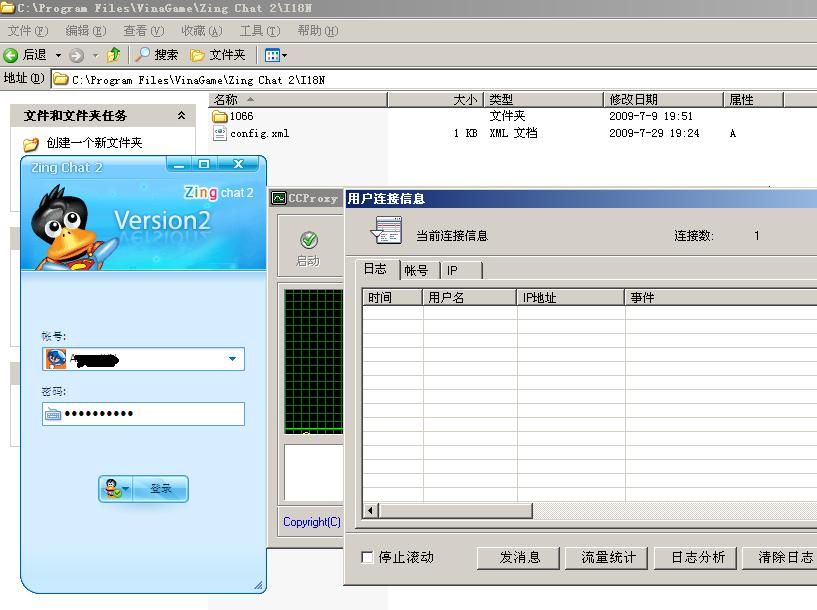Click the Event (事件) column header
The width and height of the screenshot is (817, 610).
coord(721,297)
